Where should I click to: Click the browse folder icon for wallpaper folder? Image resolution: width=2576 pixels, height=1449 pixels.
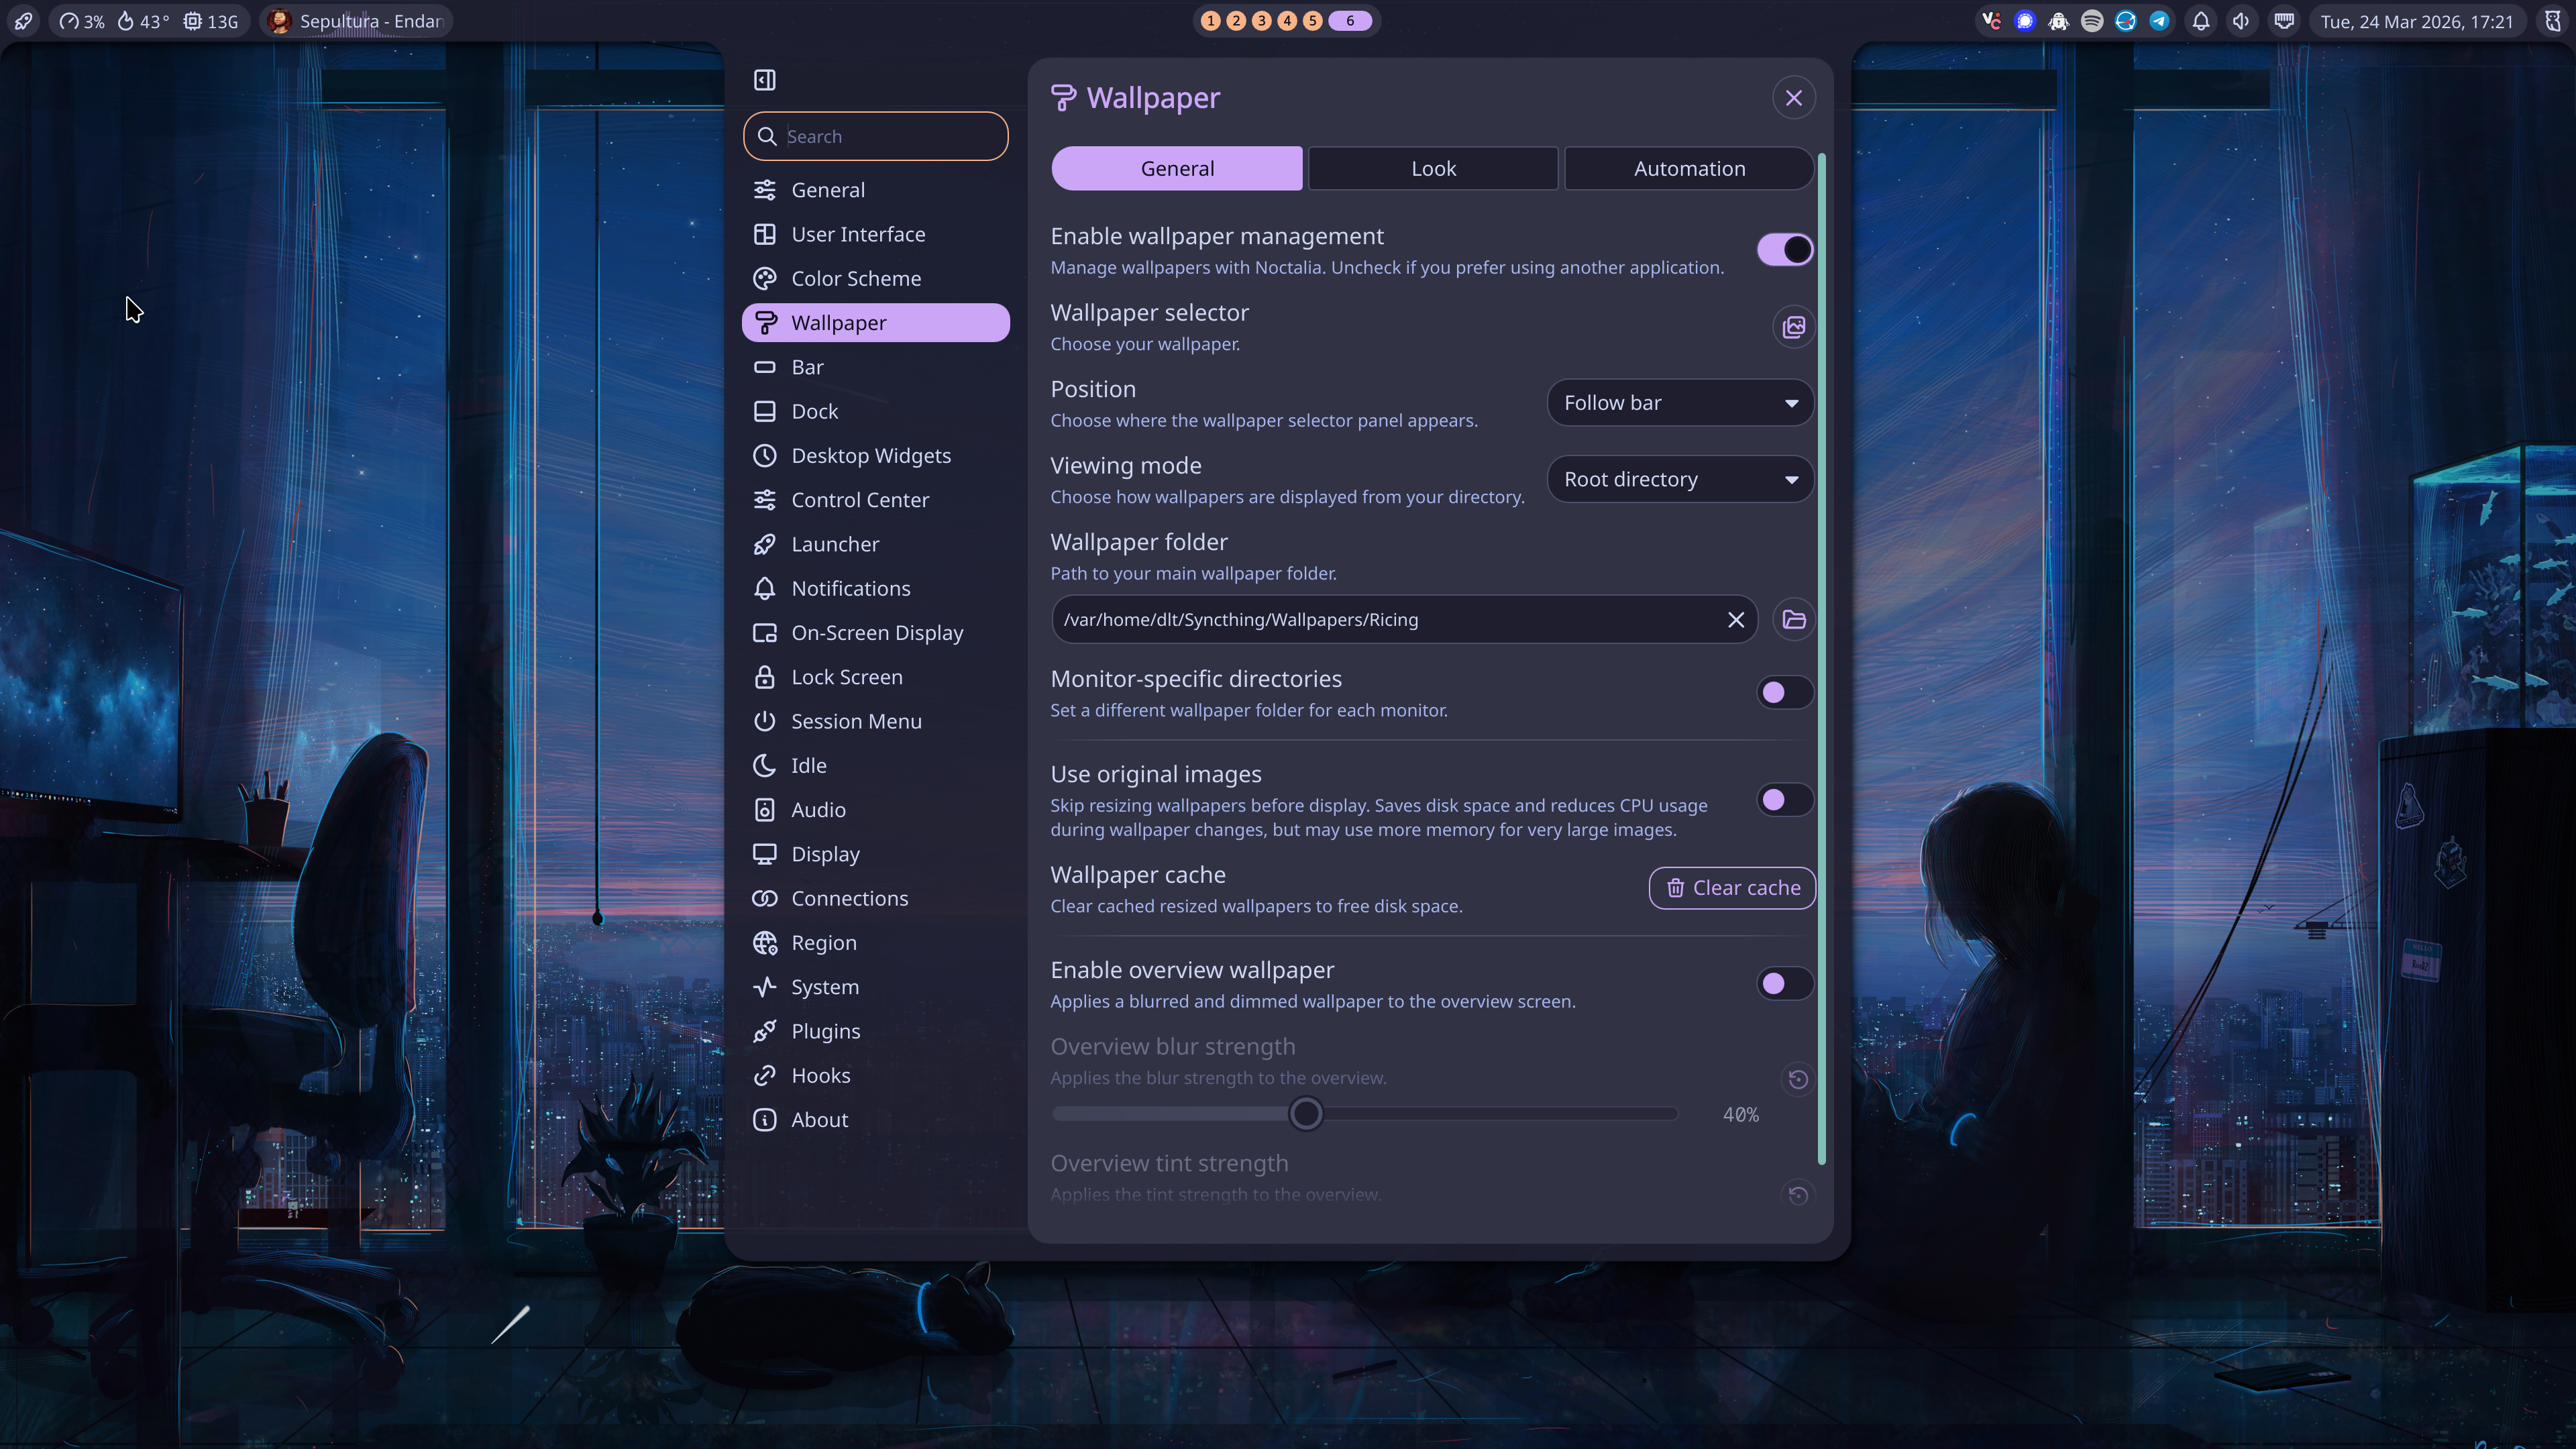tap(1794, 619)
